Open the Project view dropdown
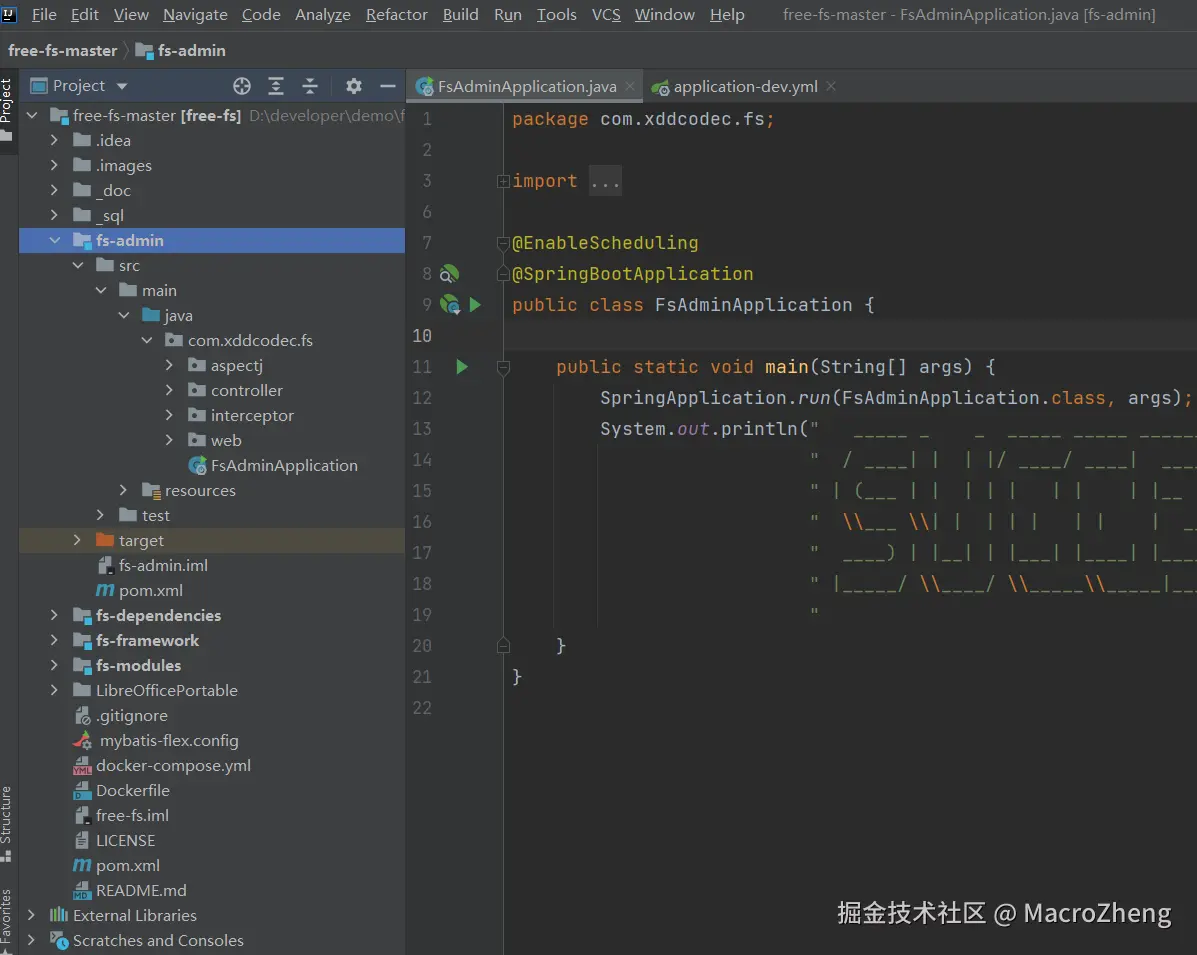This screenshot has height=955, width=1197. (122, 86)
